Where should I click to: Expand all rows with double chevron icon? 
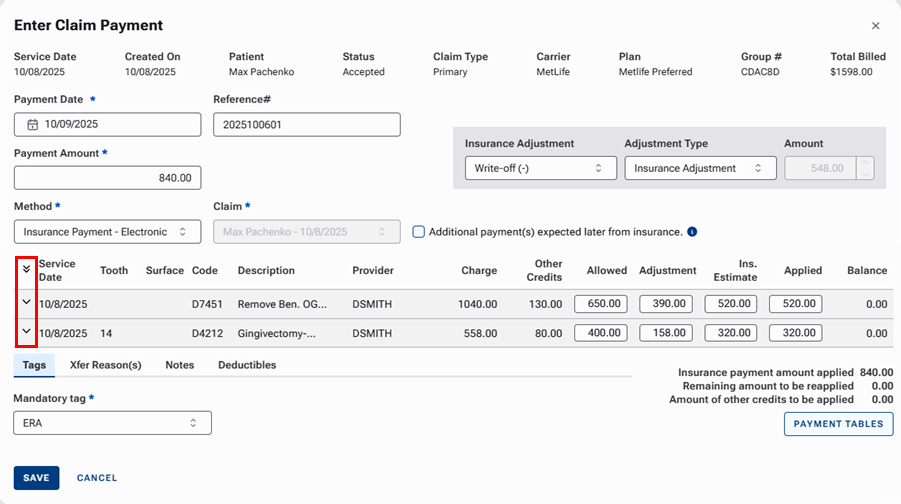pos(27,269)
